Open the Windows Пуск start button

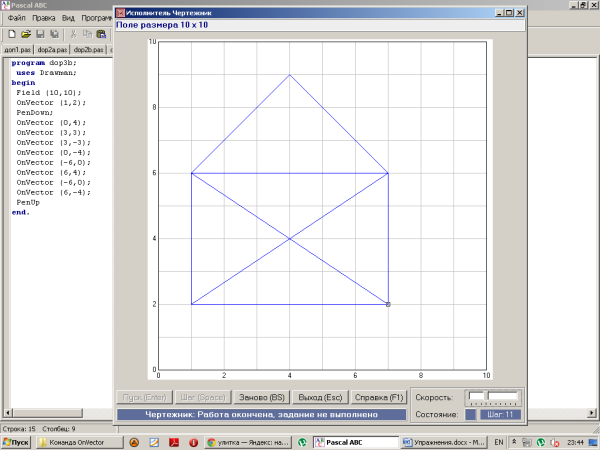point(18,441)
